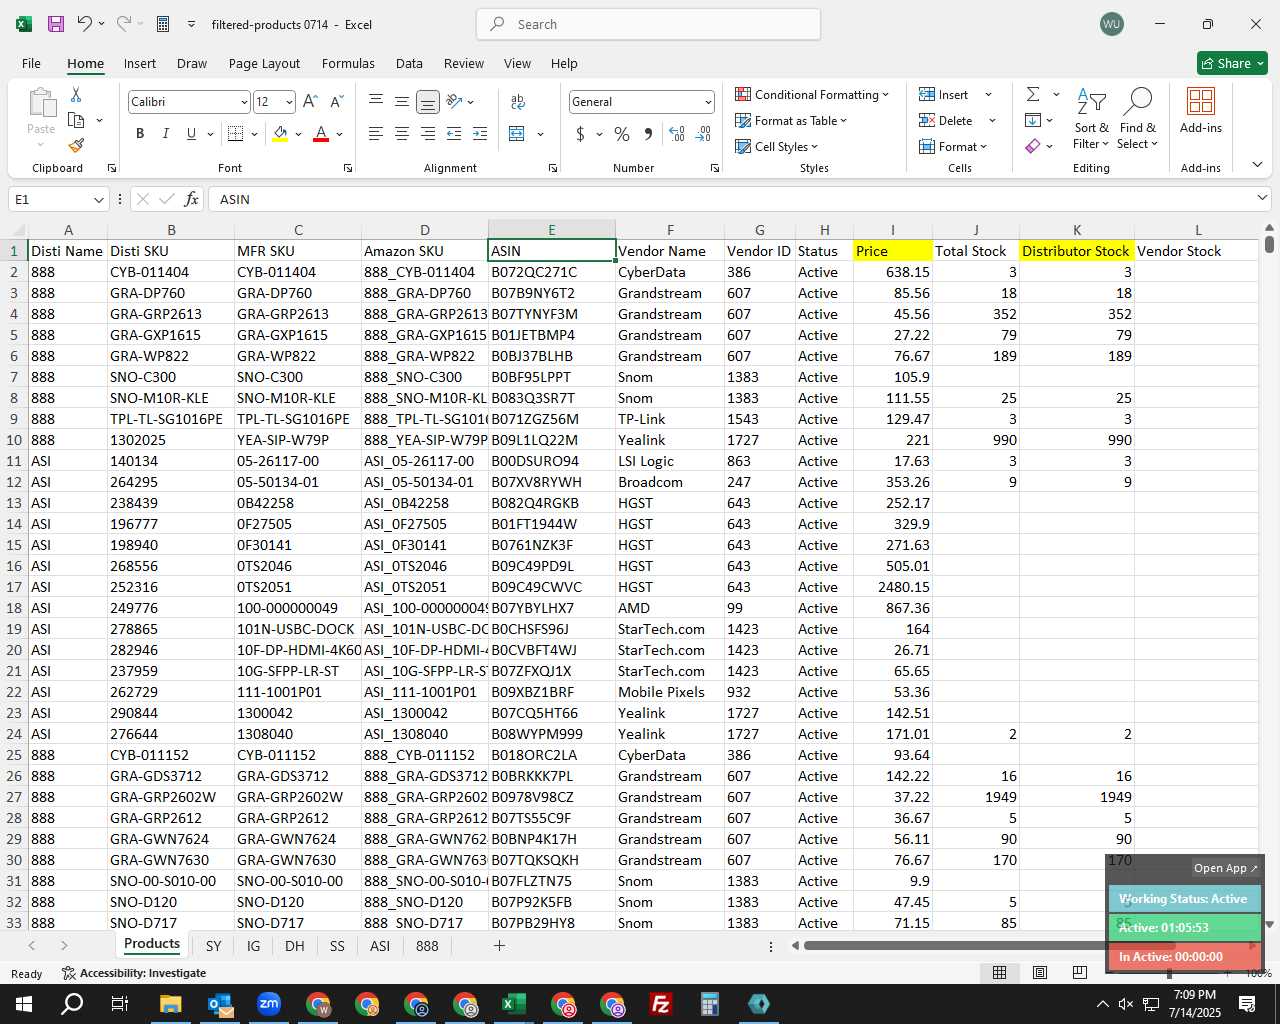The height and width of the screenshot is (1024, 1280).
Task: Toggle Bold formatting
Action: pos(140,134)
